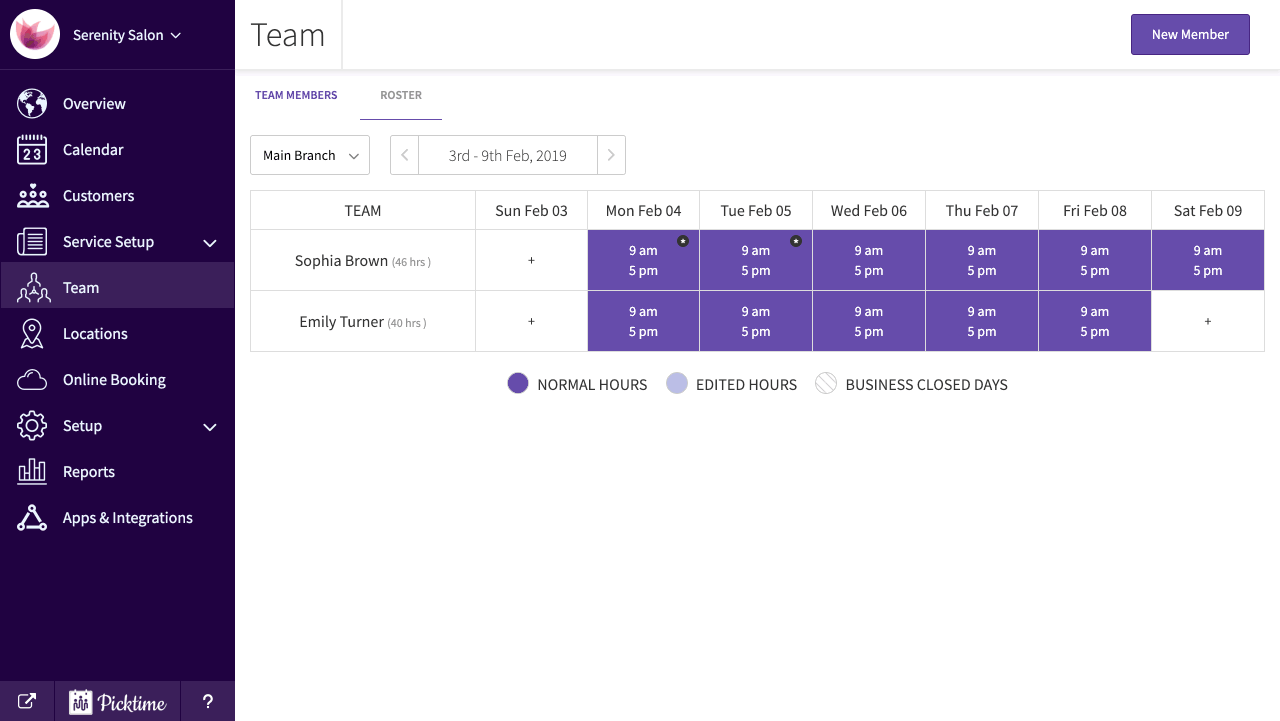Go to next week with right arrow
1280x721 pixels.
611,156
